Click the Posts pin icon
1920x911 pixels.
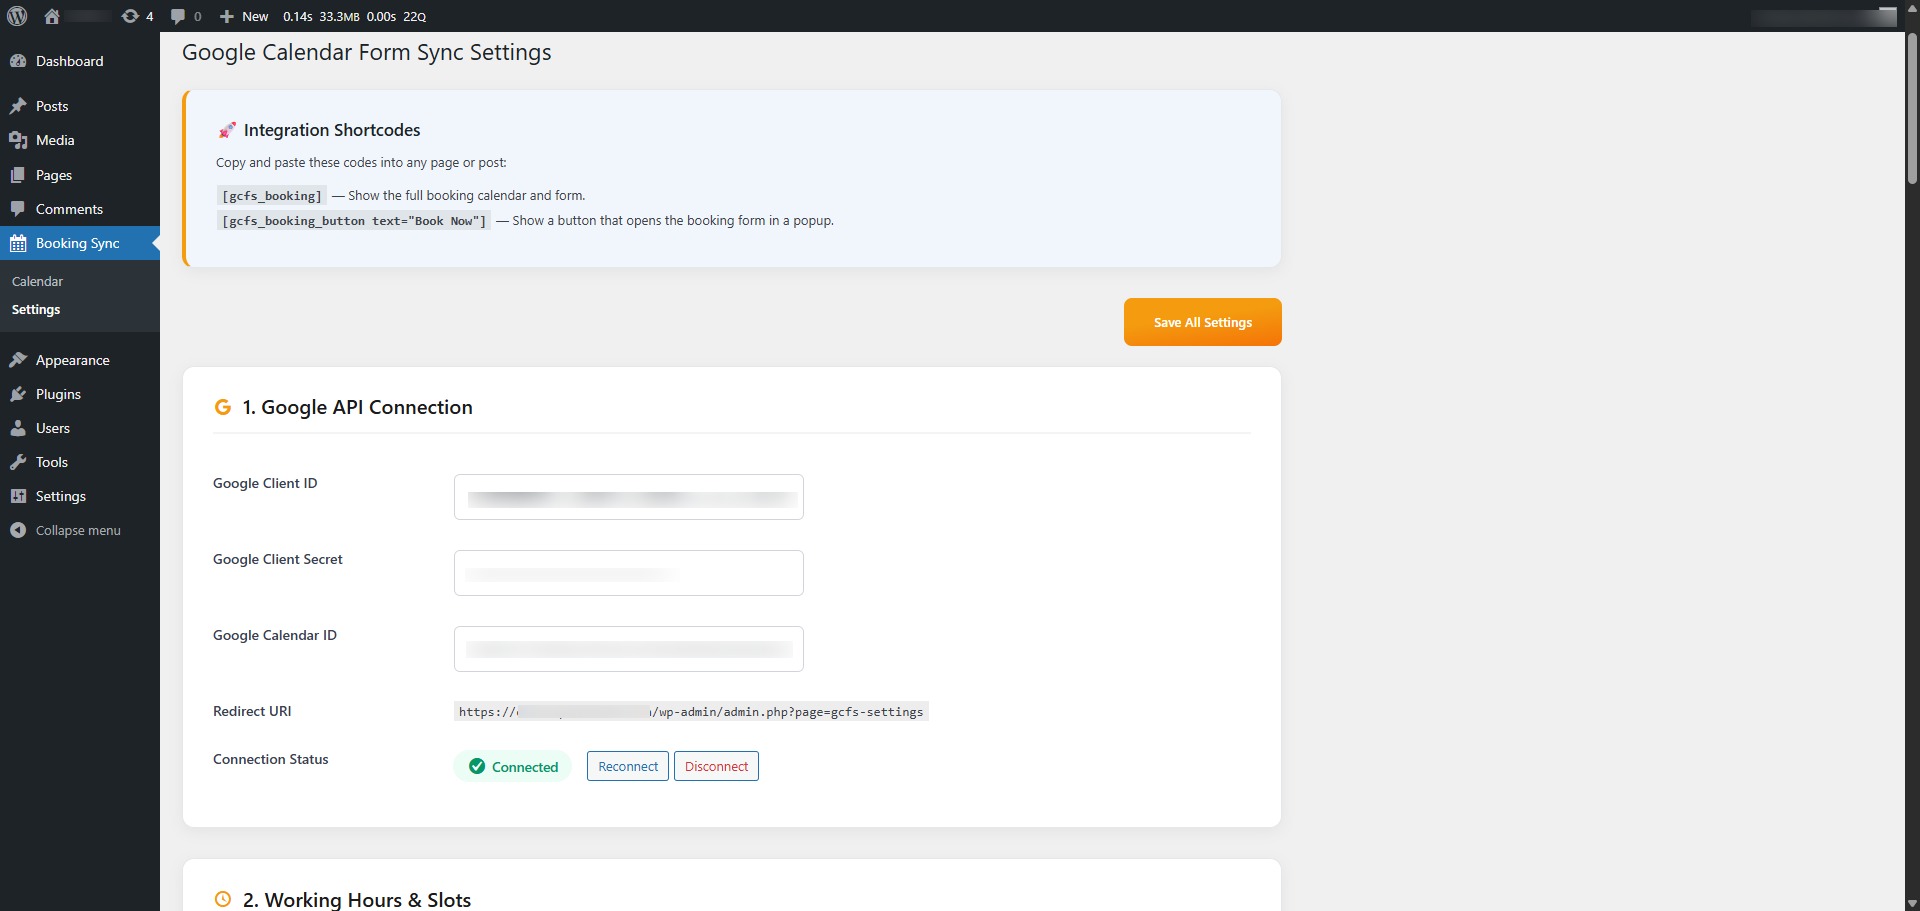[x=18, y=106]
